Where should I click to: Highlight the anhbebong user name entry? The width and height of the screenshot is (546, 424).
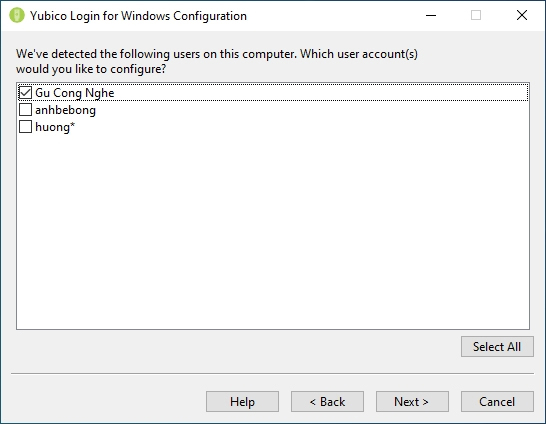(65, 110)
